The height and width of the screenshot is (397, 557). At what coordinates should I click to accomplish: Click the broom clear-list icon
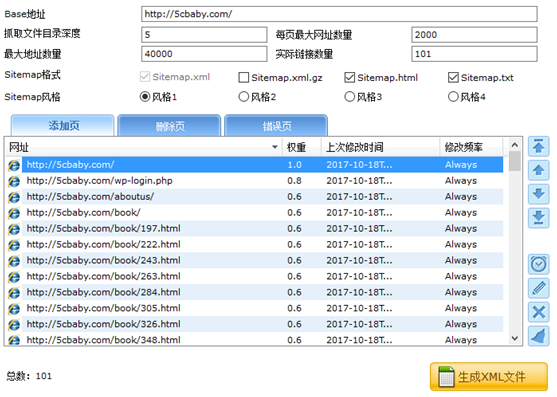[539, 336]
